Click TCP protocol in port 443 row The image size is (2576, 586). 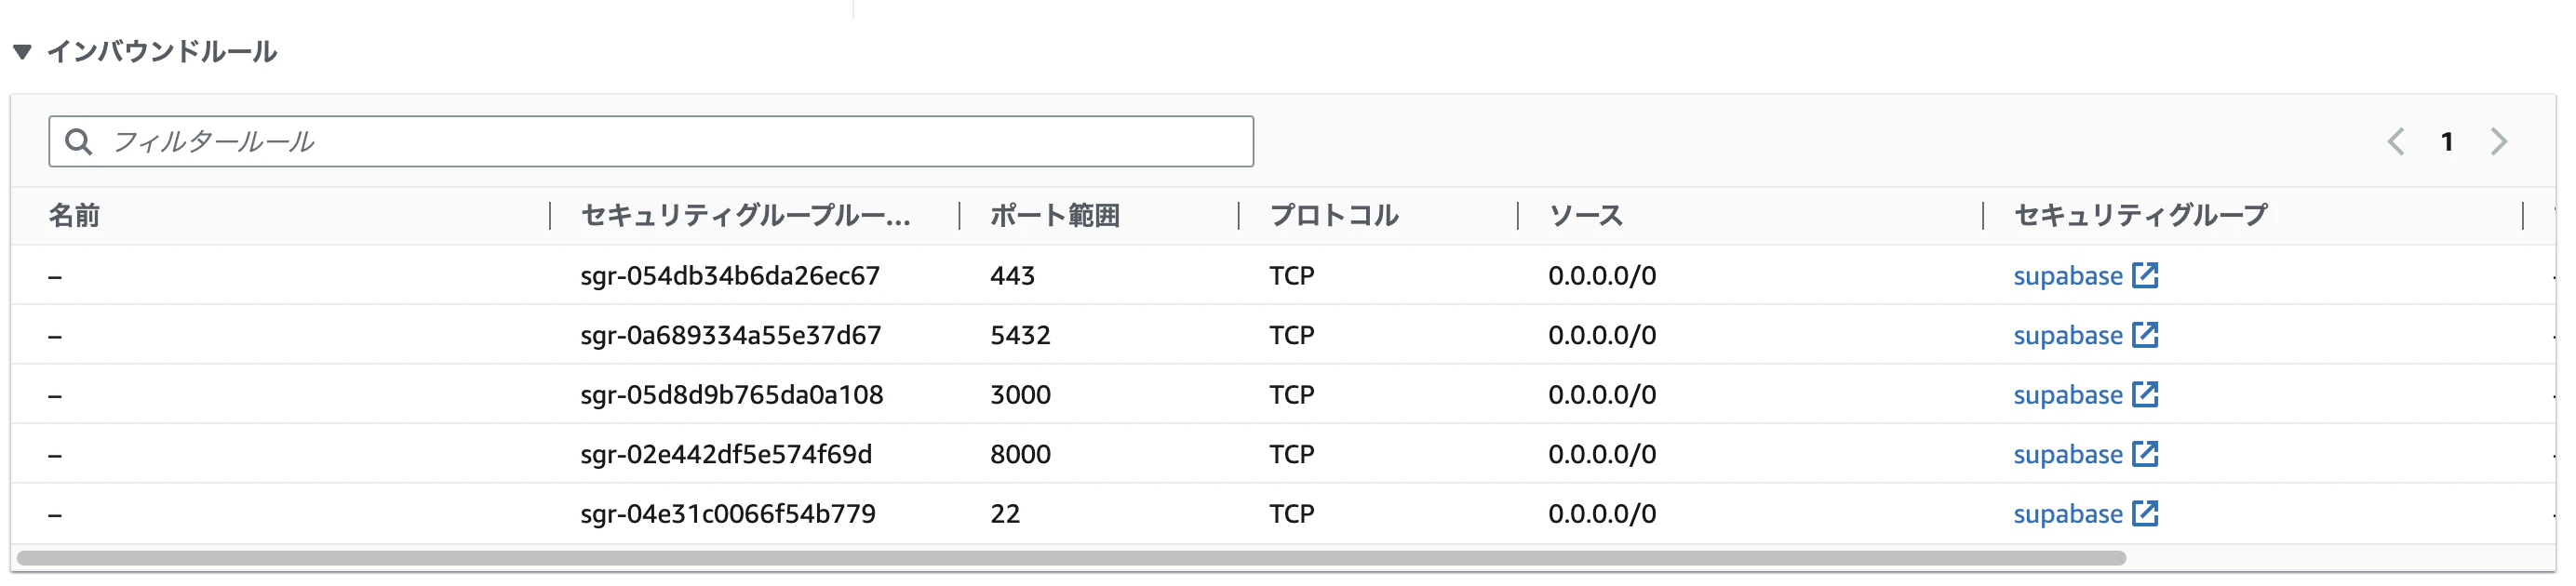pos(1292,276)
